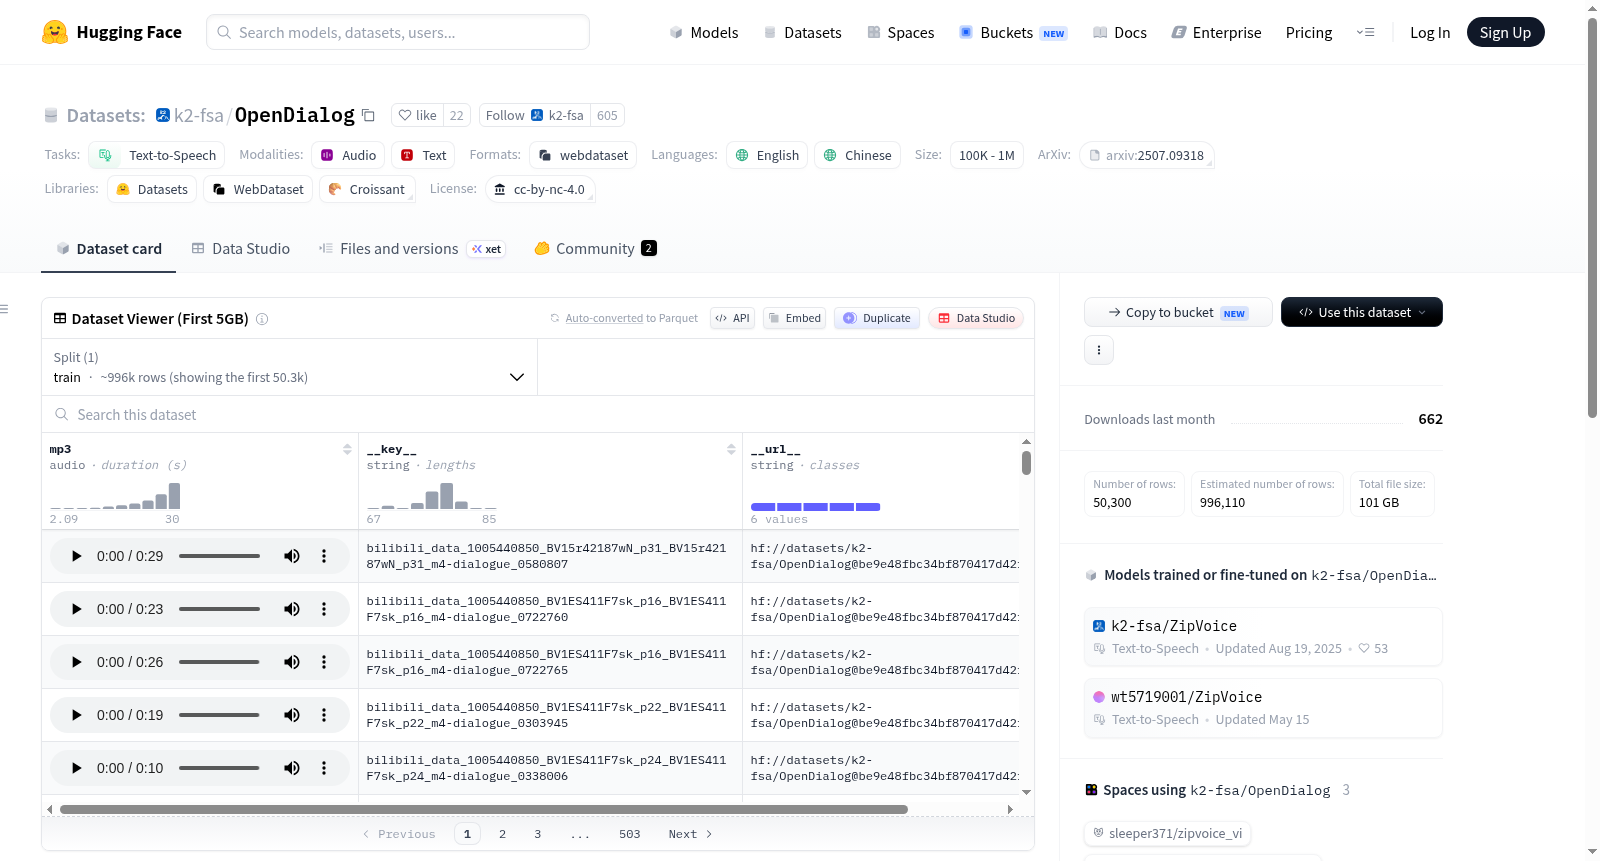
Task: Open more options for 0:19 audio
Action: (324, 715)
